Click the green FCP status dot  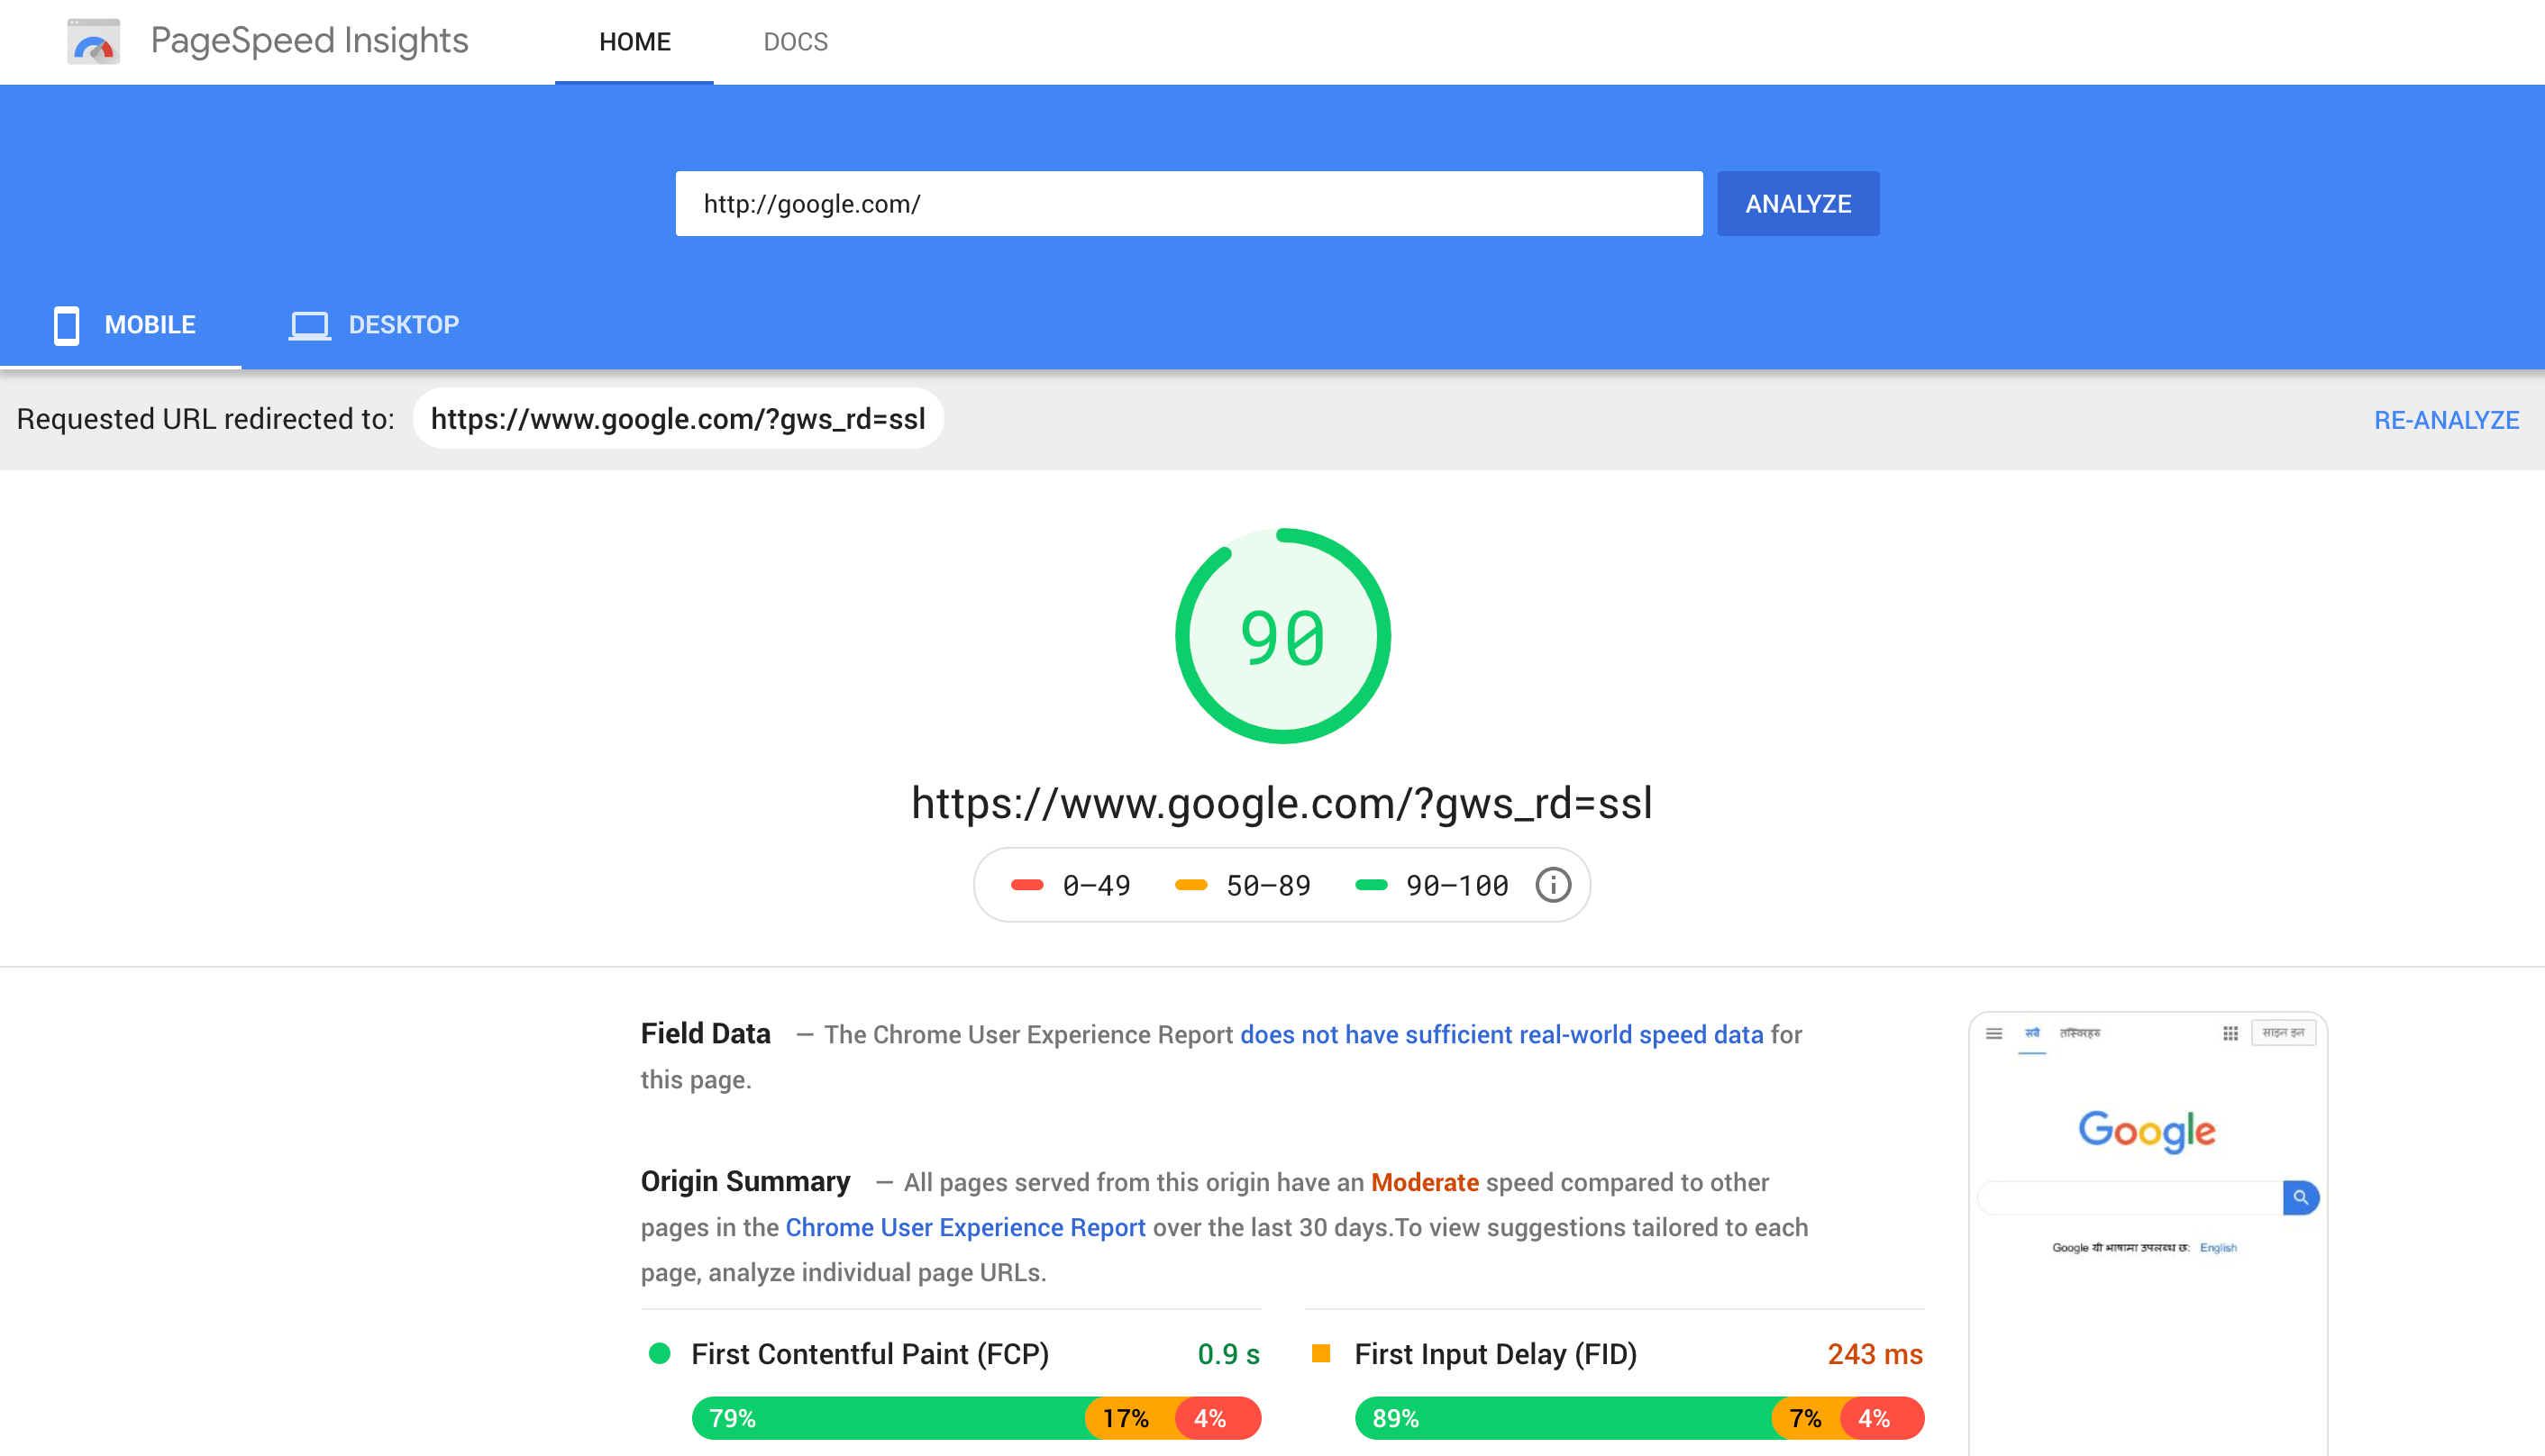pyautogui.click(x=659, y=1353)
